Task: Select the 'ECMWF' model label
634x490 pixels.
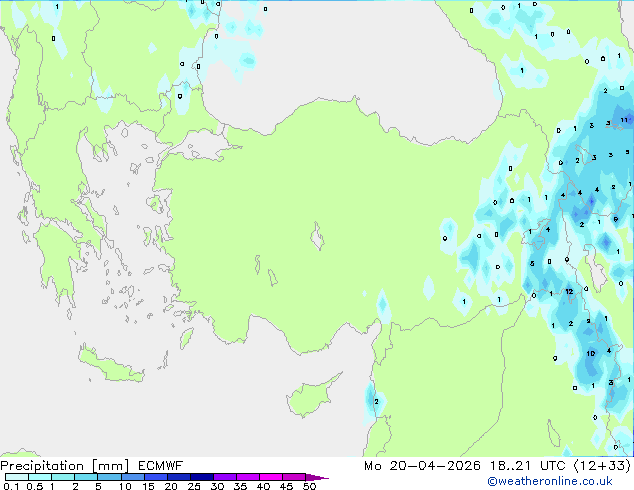Action: (x=161, y=466)
